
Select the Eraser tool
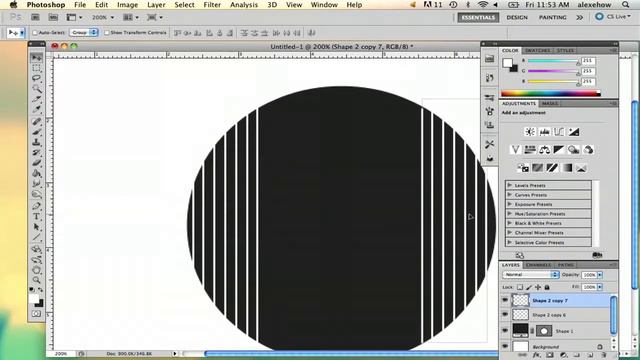click(x=36, y=163)
